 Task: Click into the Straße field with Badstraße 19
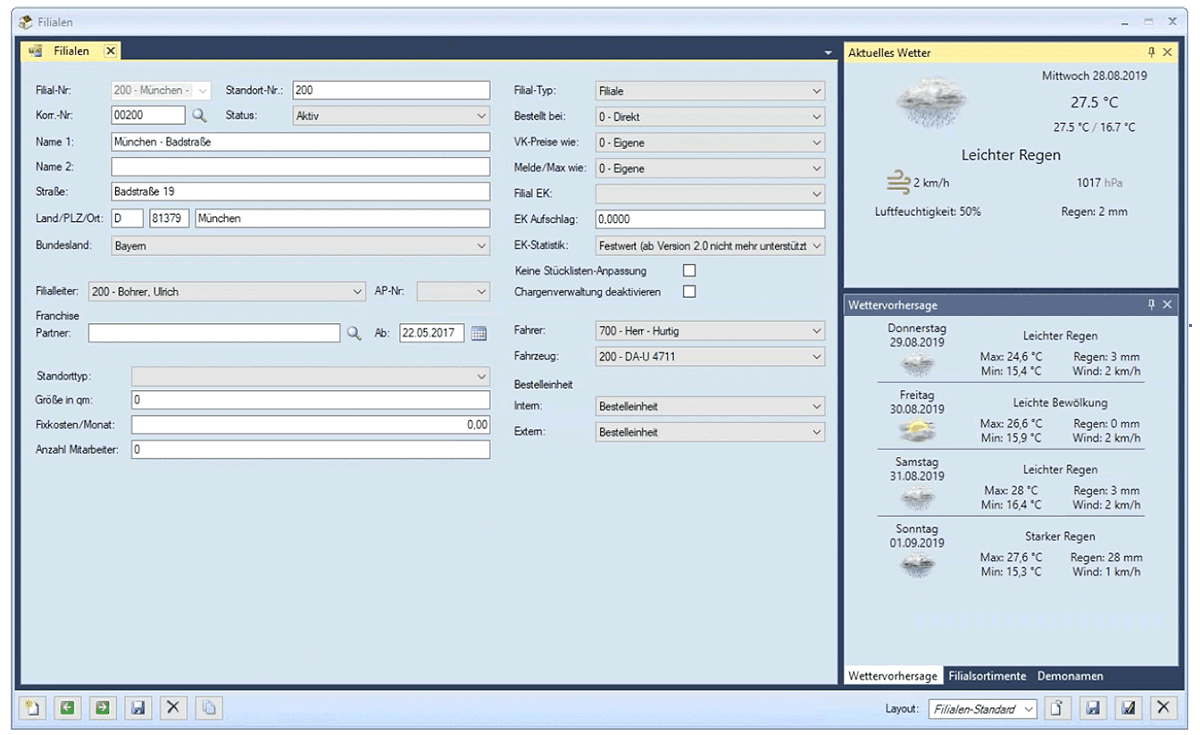(300, 192)
